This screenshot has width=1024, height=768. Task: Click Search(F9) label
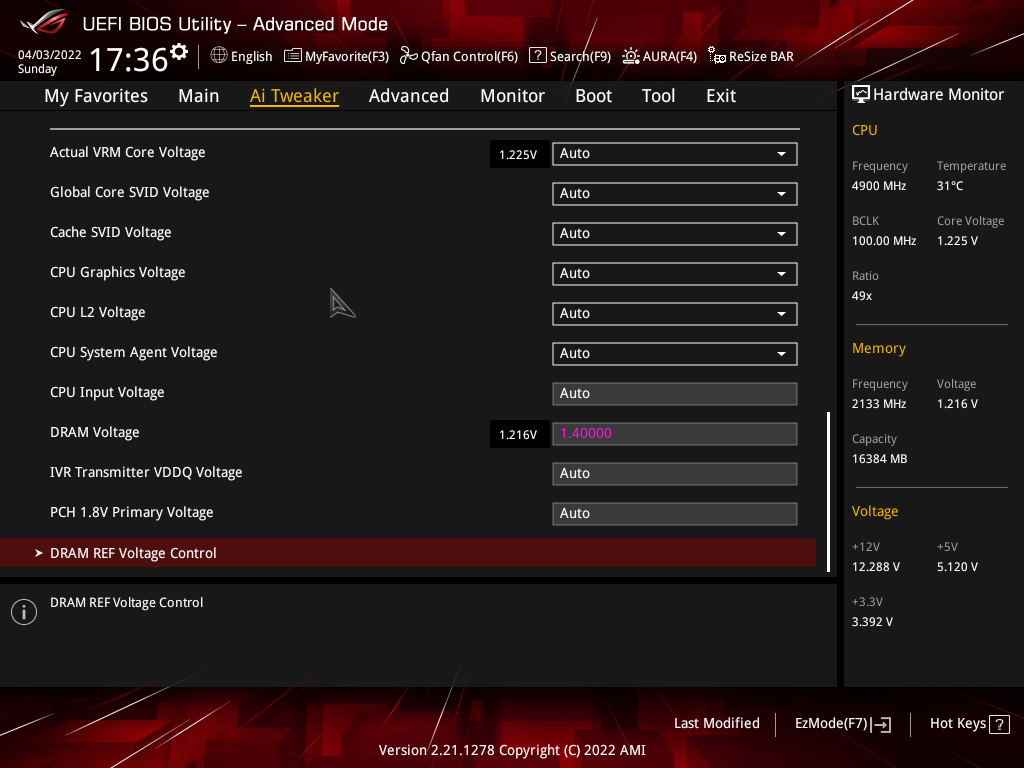tap(580, 57)
